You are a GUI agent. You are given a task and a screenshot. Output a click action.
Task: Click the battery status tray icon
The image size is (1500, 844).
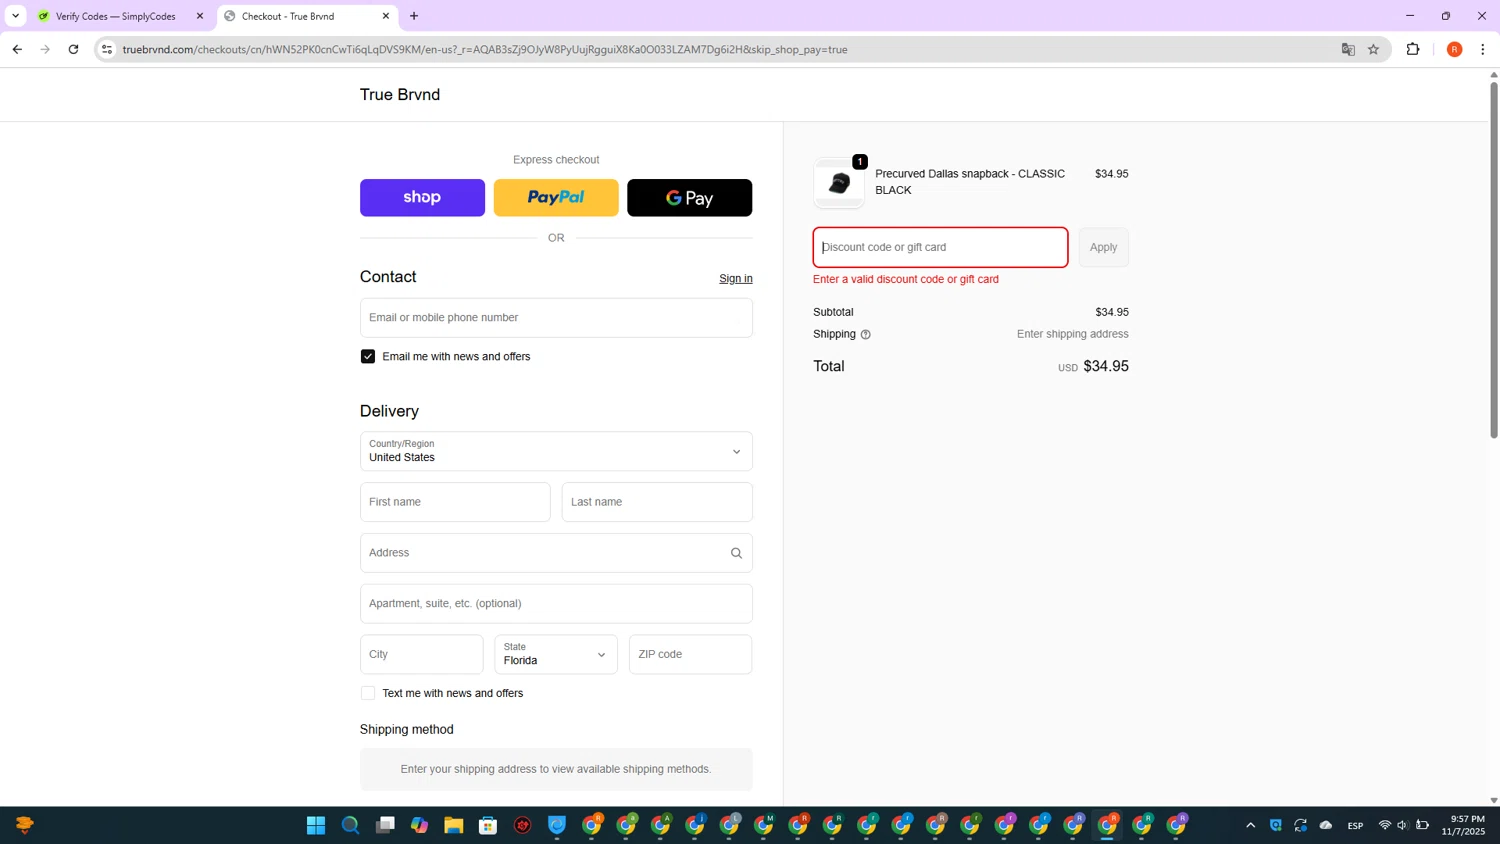point(1422,825)
